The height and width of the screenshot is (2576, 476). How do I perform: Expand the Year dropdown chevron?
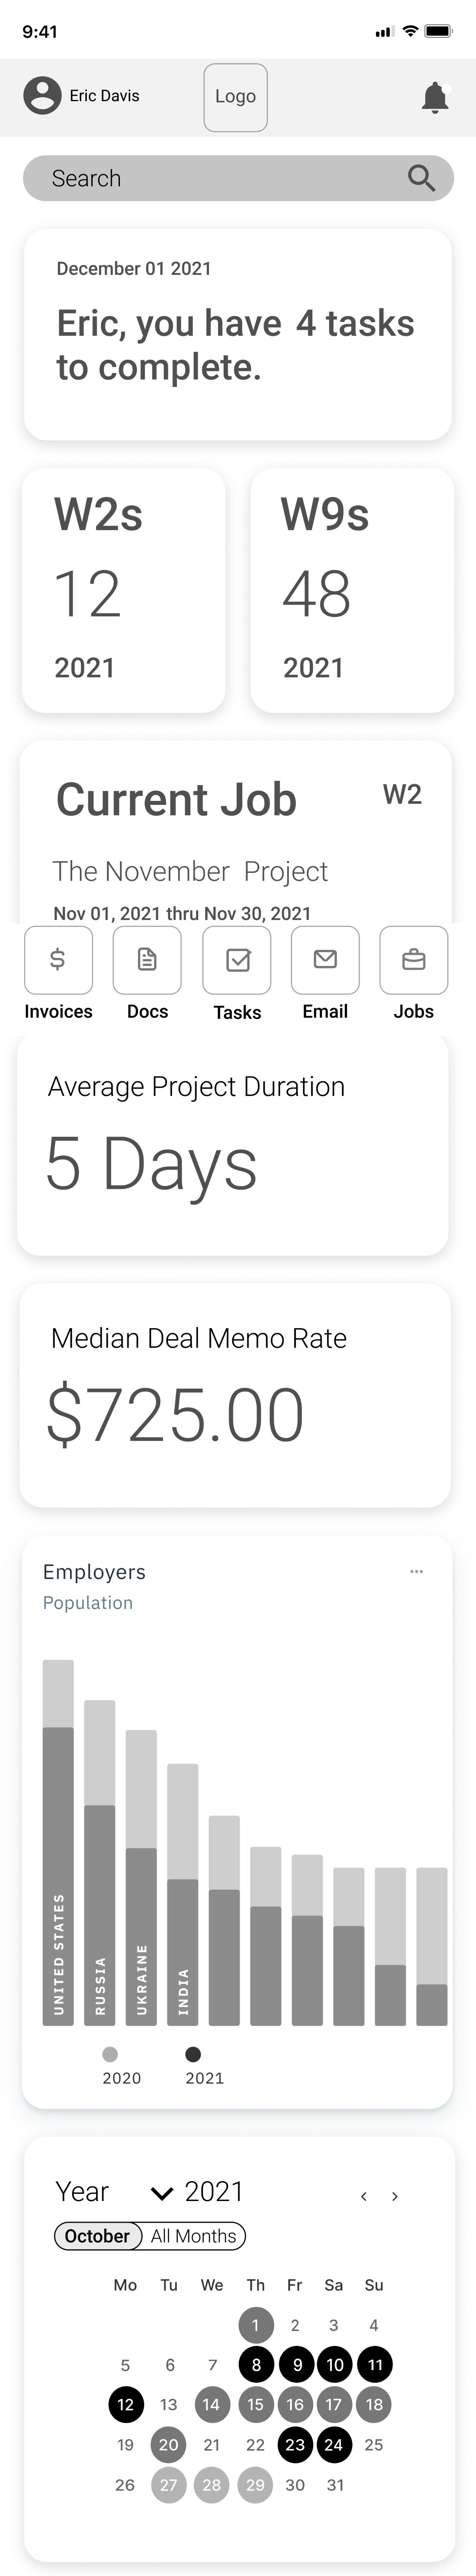tap(161, 2193)
